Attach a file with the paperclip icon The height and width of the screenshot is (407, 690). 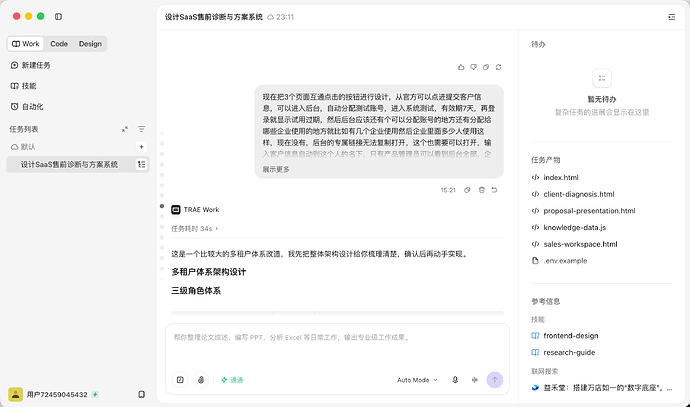coord(201,380)
